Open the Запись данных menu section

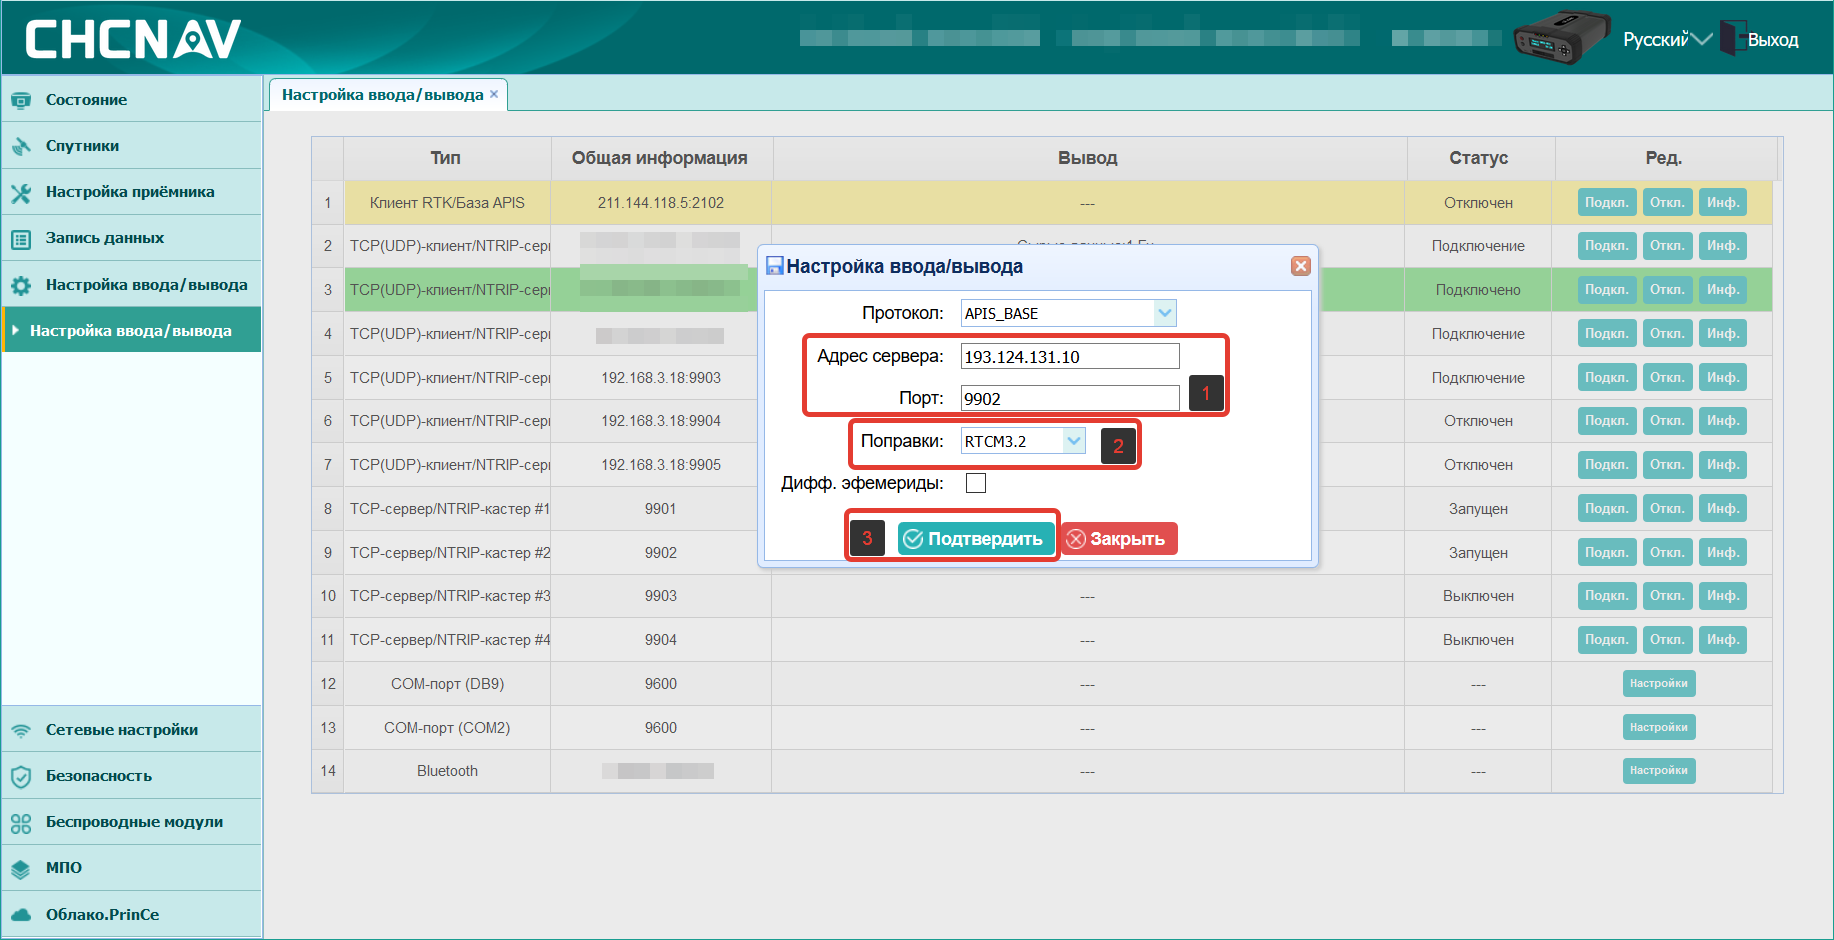click(131, 238)
